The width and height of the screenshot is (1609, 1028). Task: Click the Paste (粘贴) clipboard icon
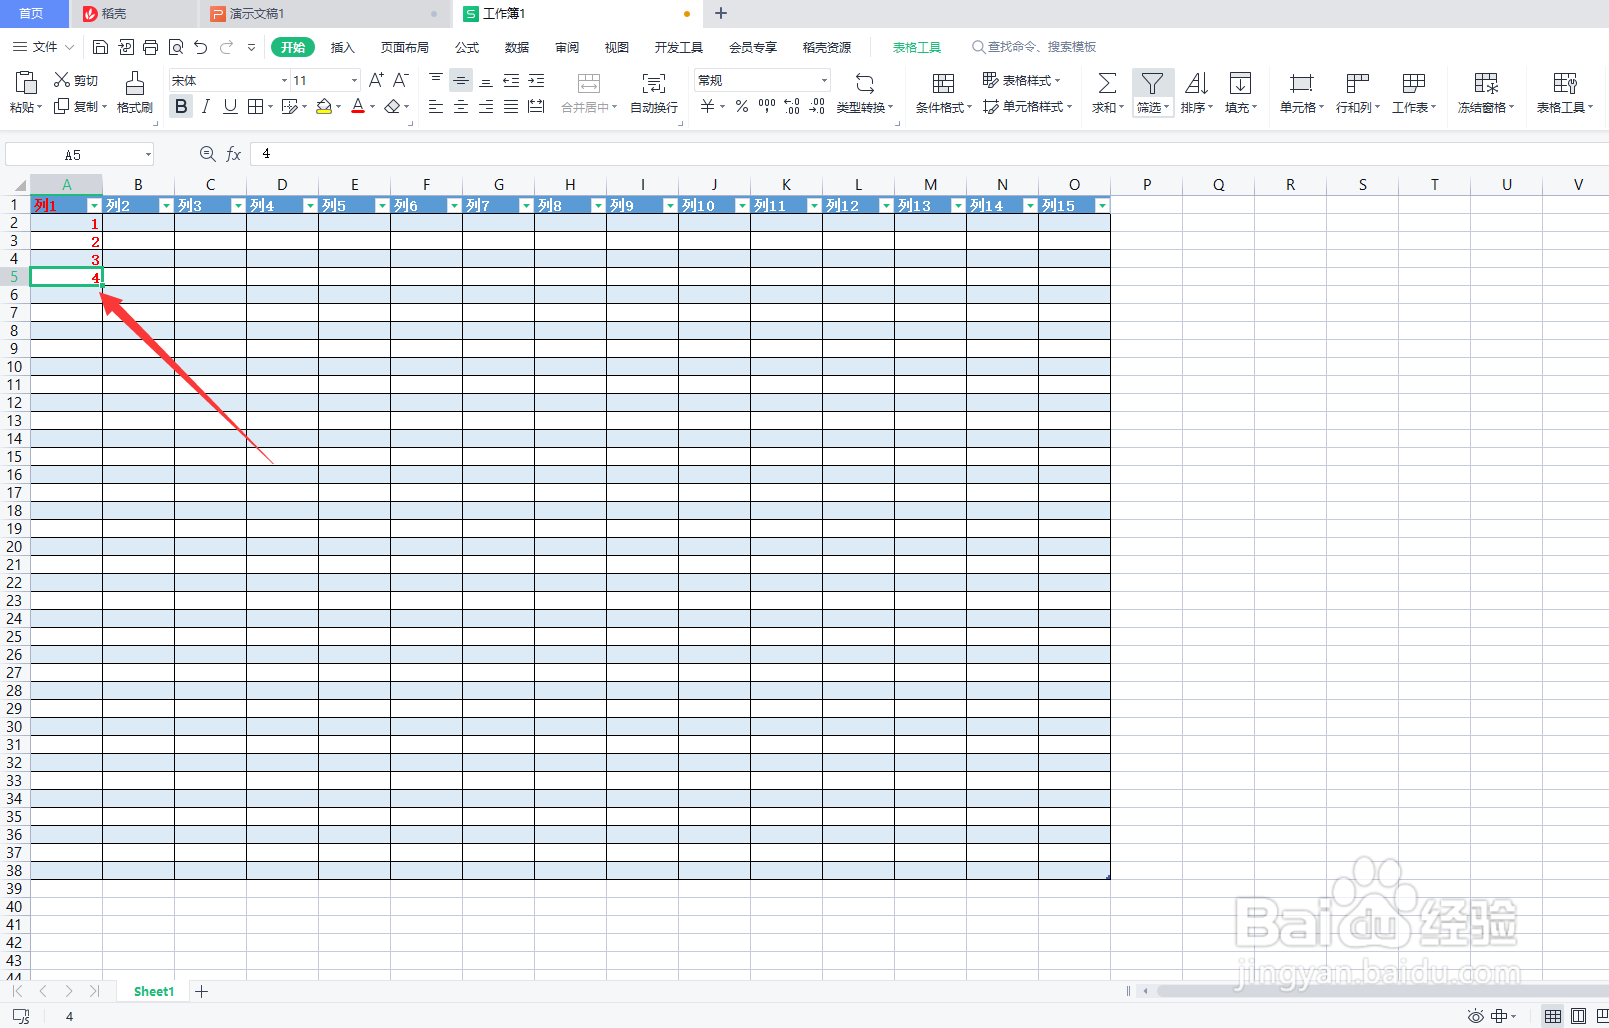point(26,82)
